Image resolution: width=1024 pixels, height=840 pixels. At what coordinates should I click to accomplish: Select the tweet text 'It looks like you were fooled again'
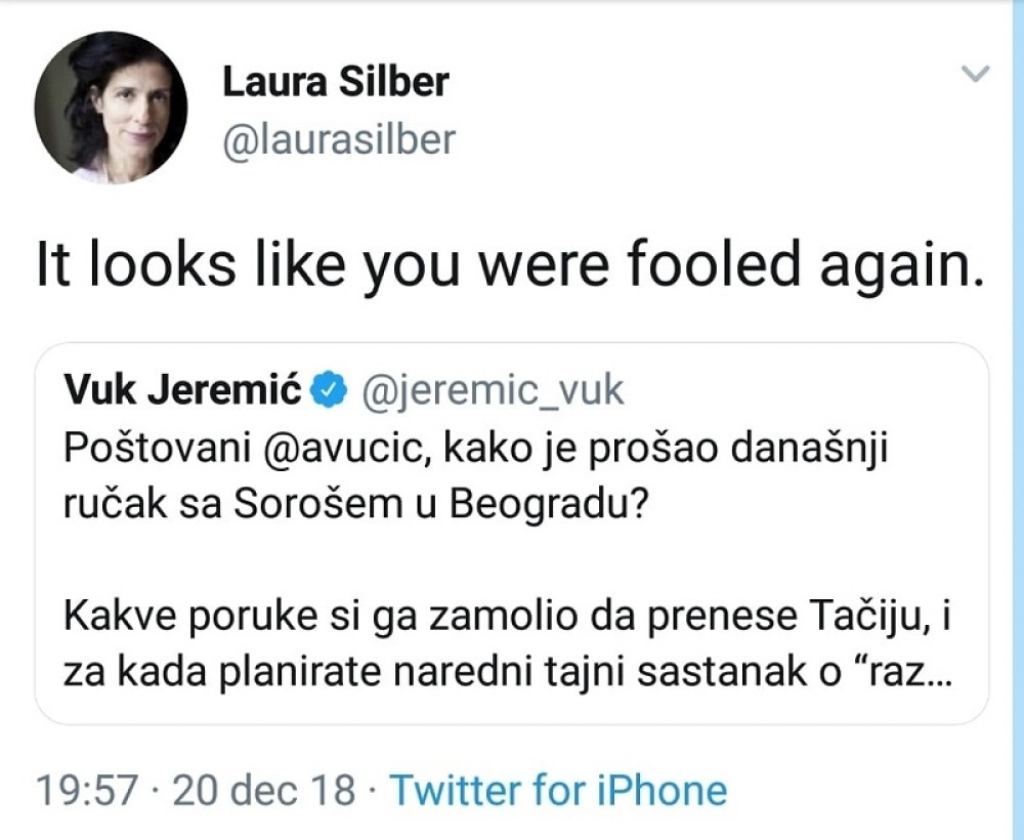[x=512, y=262]
